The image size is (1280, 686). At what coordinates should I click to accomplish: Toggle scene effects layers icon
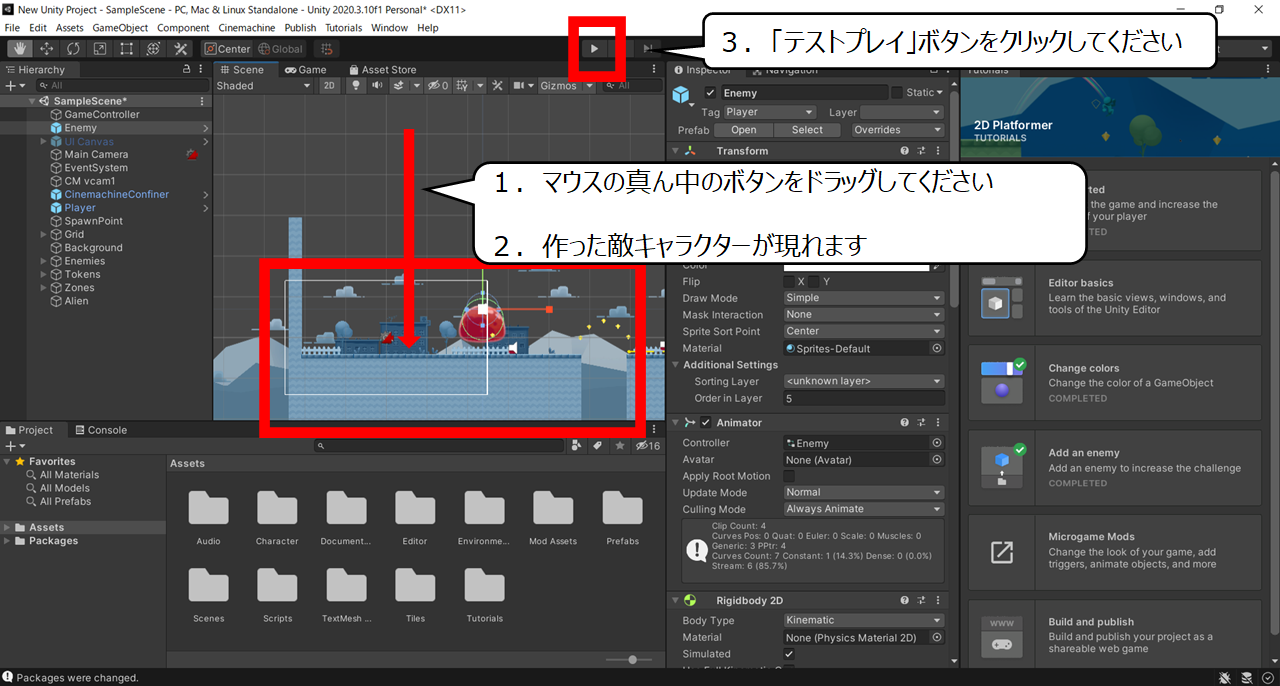pos(398,86)
